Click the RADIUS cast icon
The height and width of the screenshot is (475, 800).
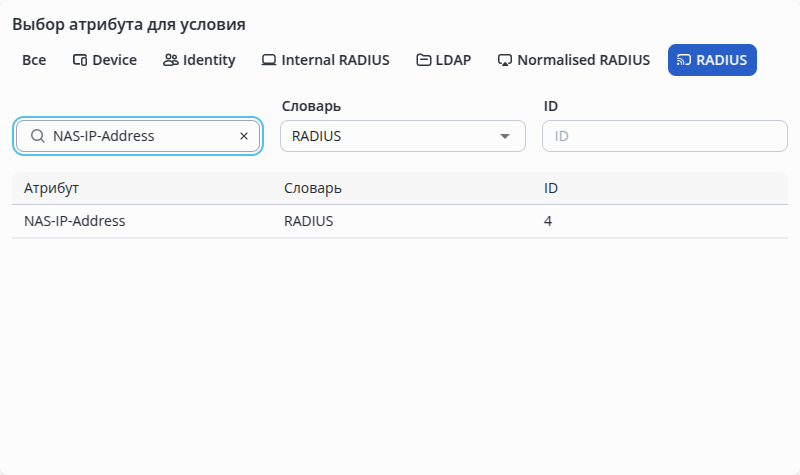[683, 60]
